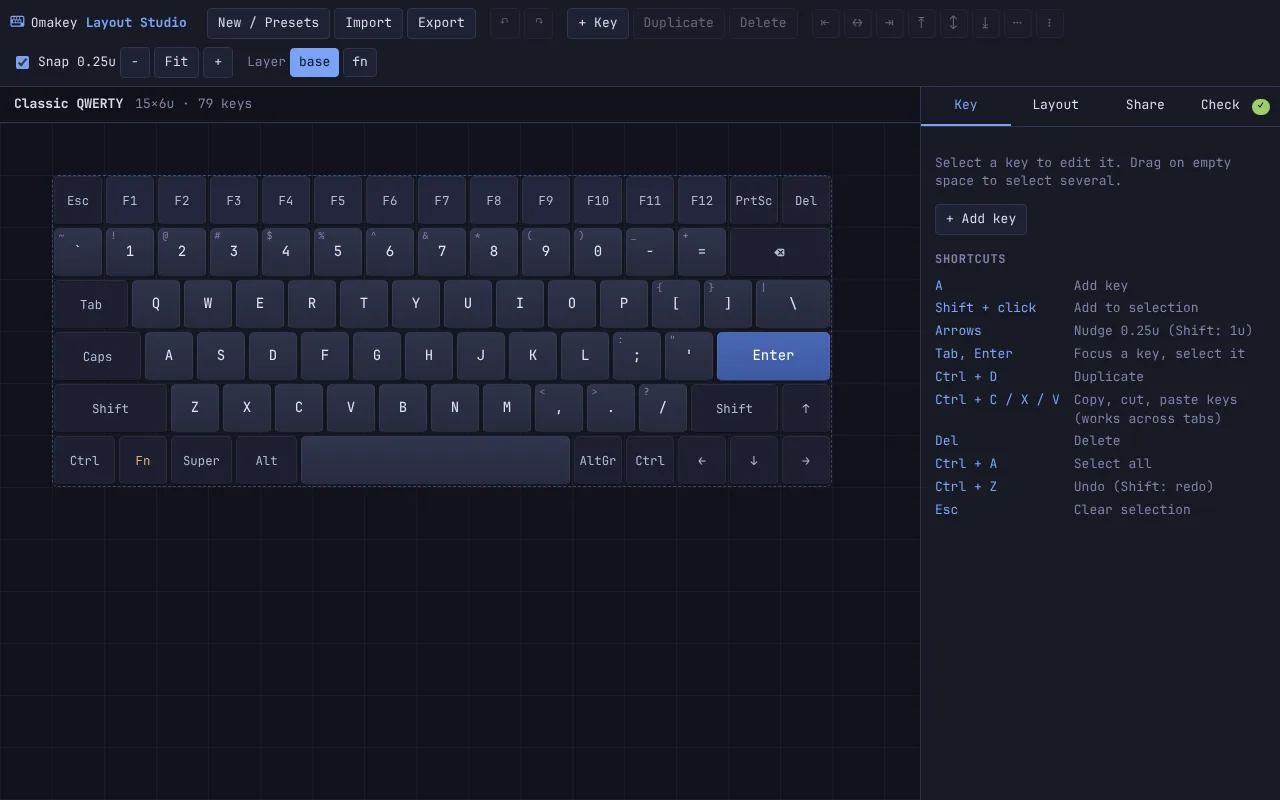
Task: Open the Export options
Action: 441,23
